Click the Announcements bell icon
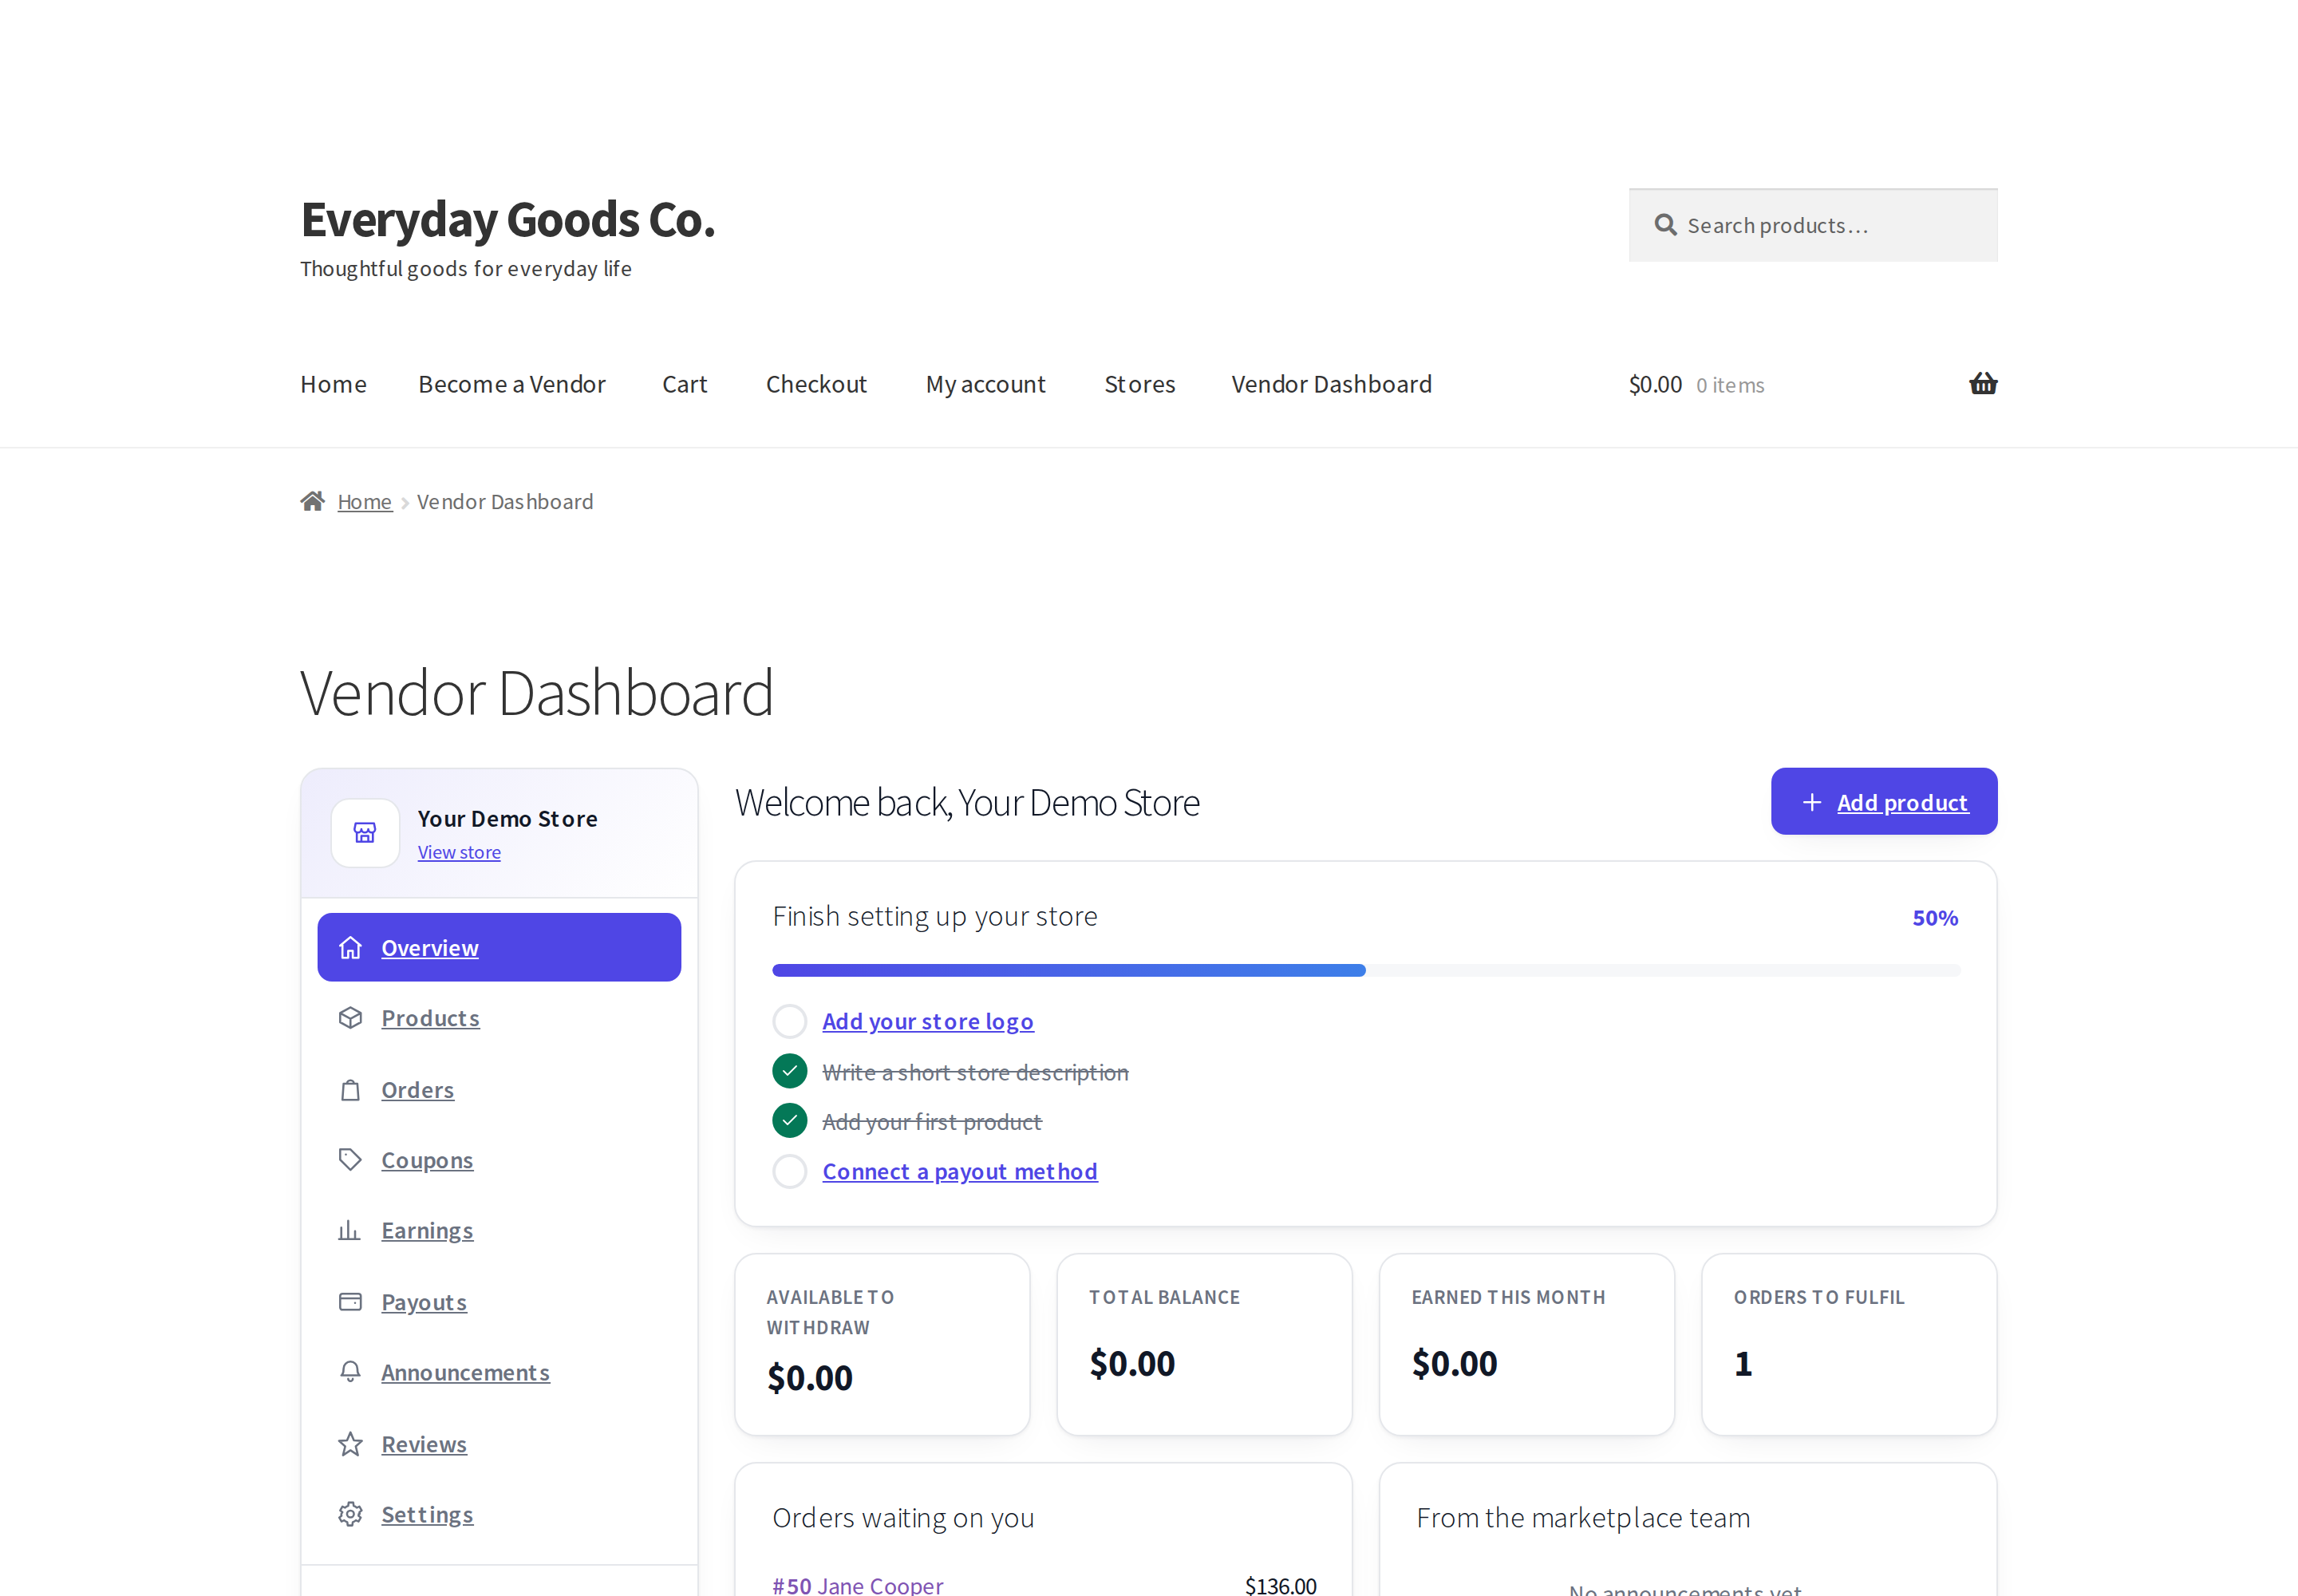 pyautogui.click(x=350, y=1372)
